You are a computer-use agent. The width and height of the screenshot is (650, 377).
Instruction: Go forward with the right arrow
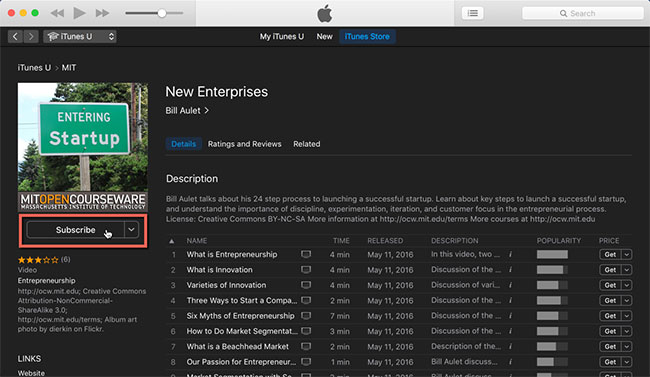coord(31,36)
